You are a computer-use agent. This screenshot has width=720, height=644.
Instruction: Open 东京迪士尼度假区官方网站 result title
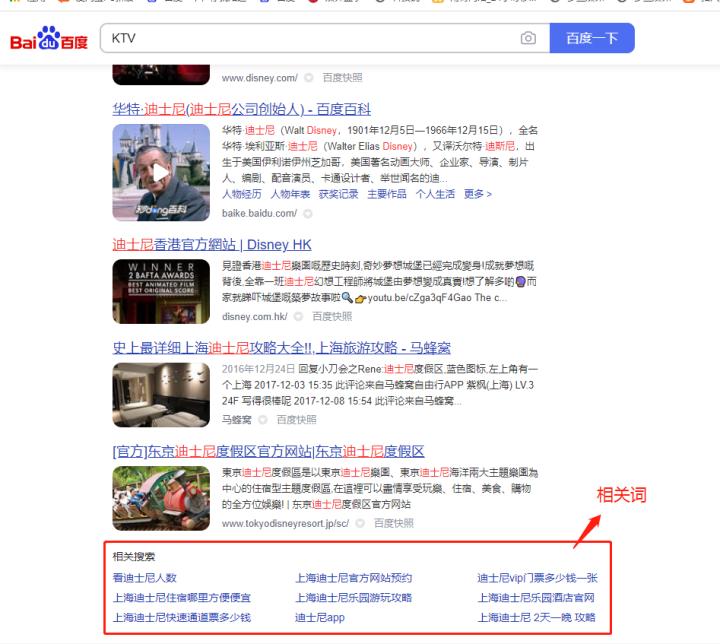point(268,452)
